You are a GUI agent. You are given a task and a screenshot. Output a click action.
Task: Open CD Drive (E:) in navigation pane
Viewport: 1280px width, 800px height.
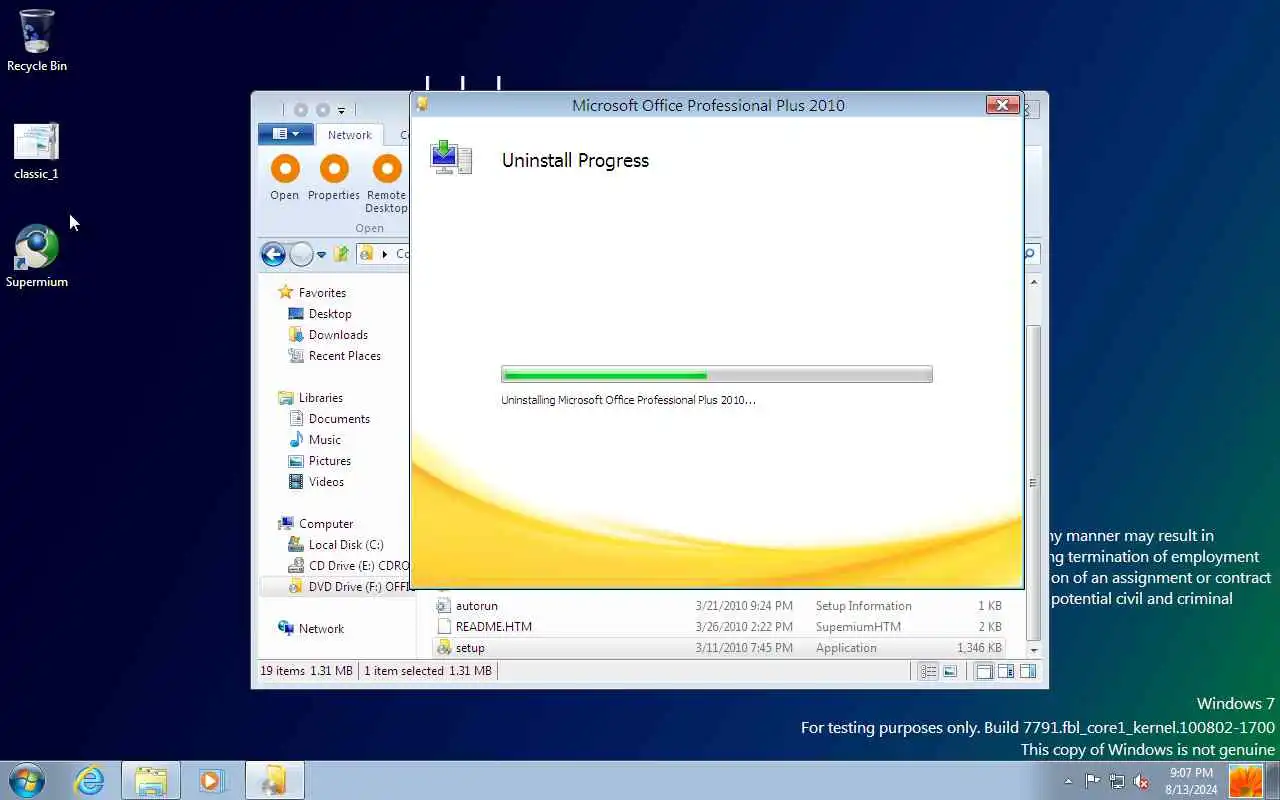point(348,566)
